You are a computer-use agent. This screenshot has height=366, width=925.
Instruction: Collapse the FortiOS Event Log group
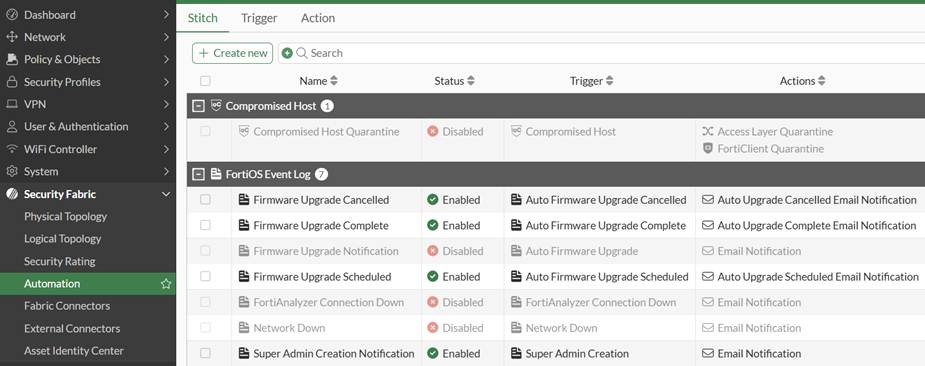click(199, 174)
